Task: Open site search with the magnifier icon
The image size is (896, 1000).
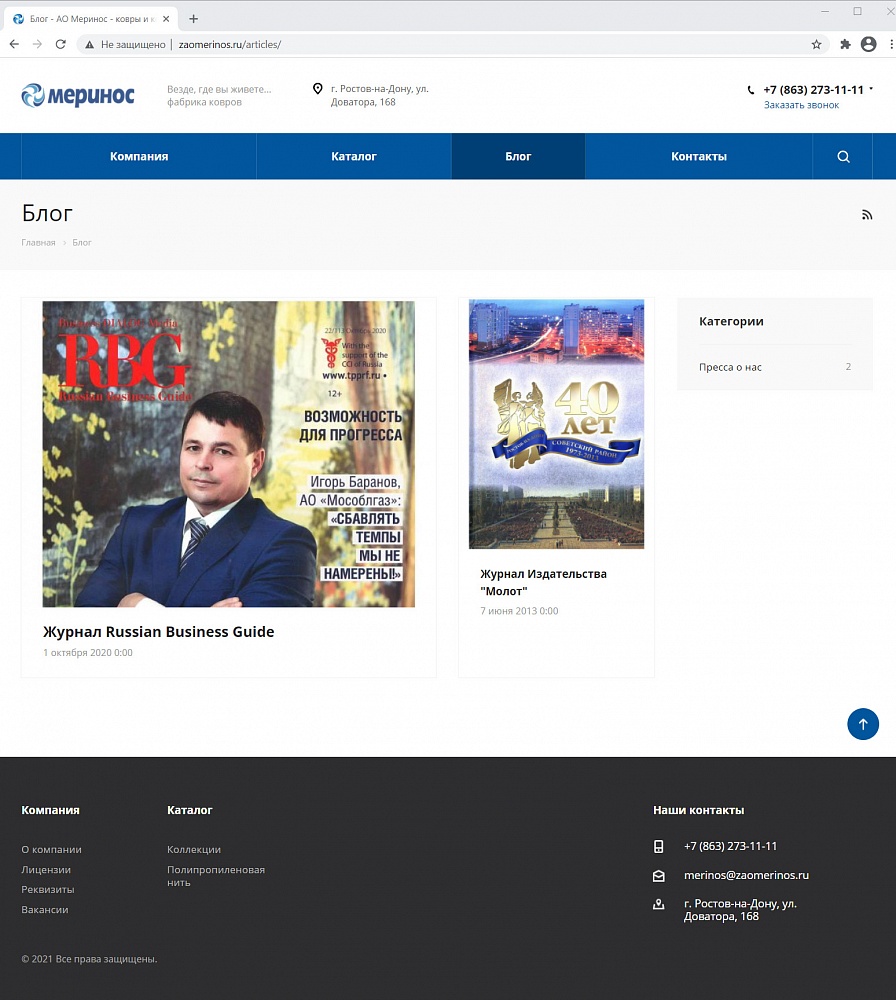Action: point(843,156)
